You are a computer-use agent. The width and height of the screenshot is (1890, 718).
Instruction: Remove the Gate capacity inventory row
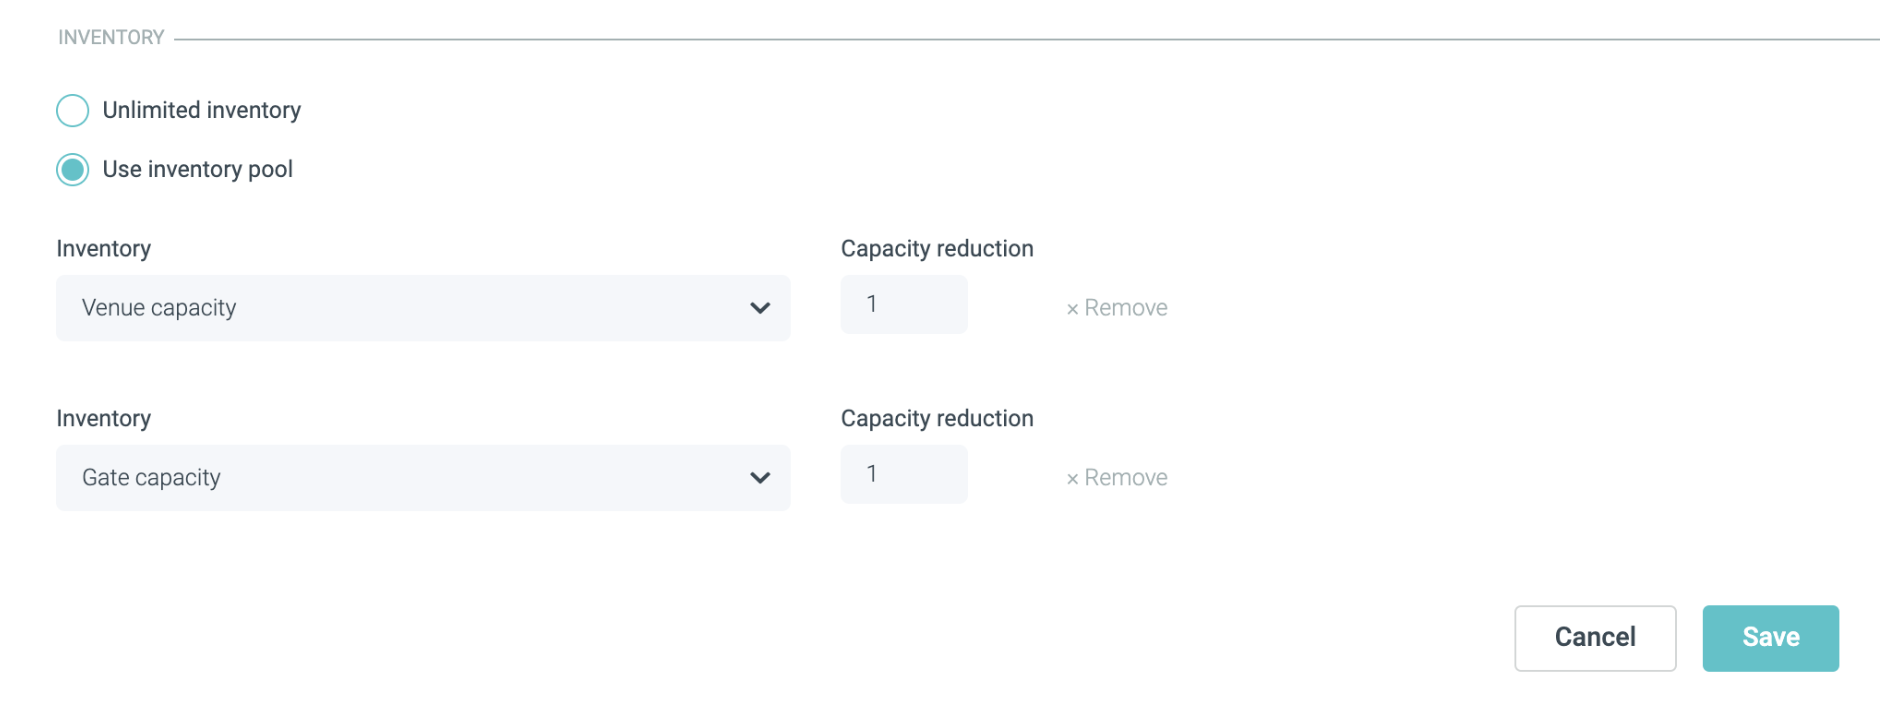(x=1125, y=478)
